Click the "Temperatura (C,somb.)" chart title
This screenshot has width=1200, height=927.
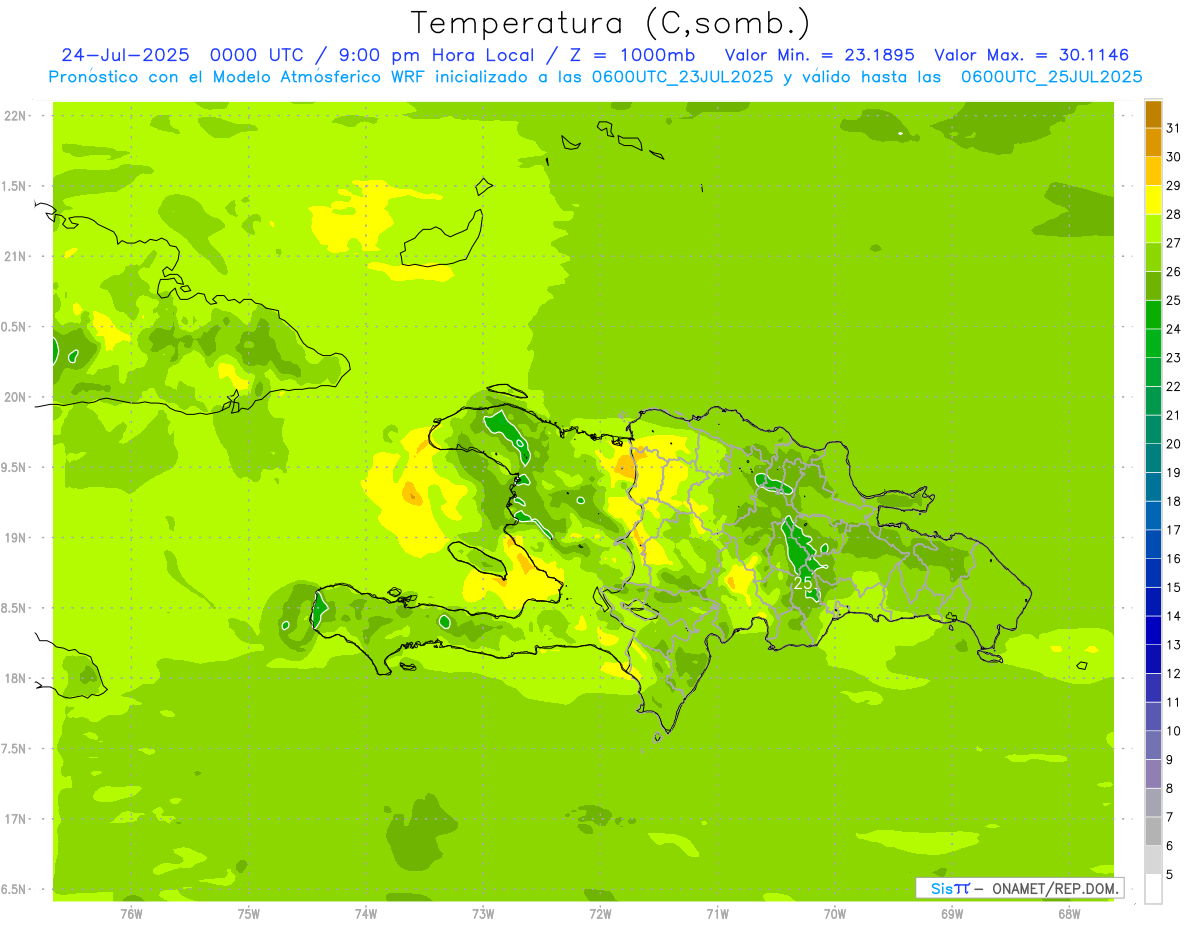coord(611,23)
